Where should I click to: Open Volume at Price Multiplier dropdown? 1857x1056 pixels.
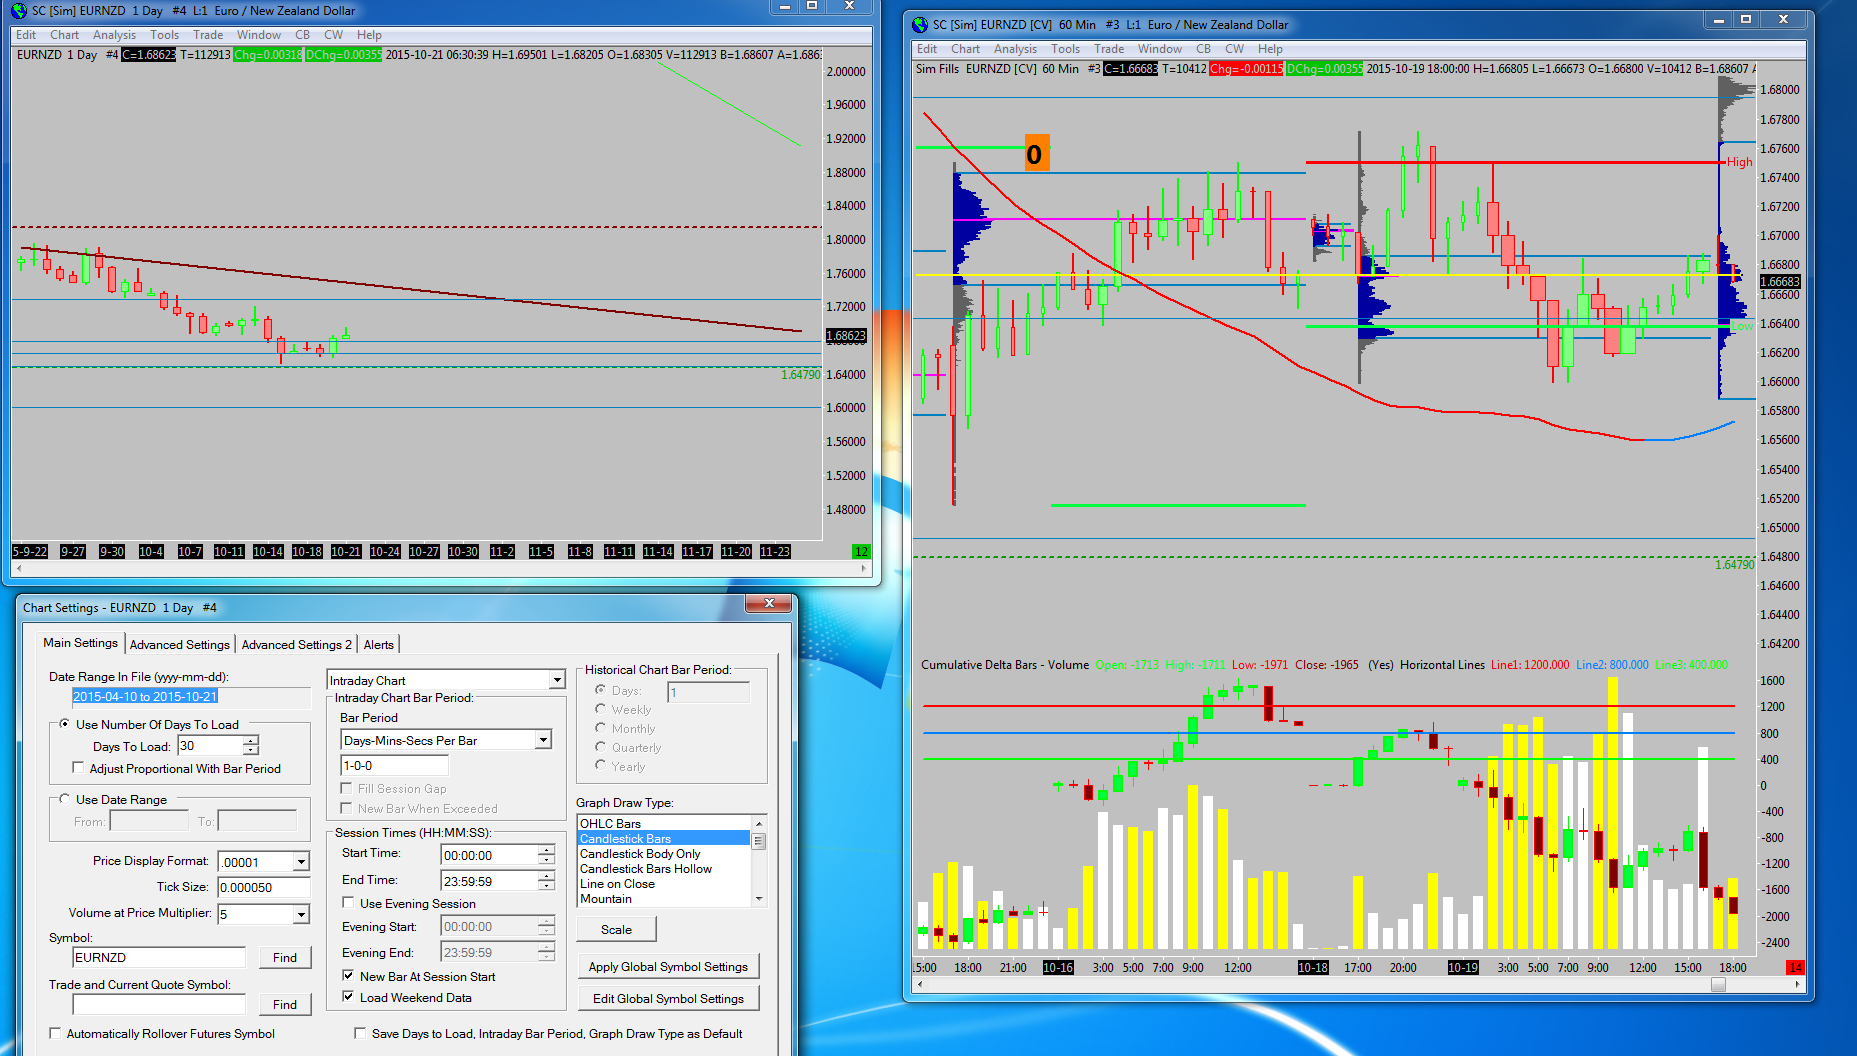point(301,914)
